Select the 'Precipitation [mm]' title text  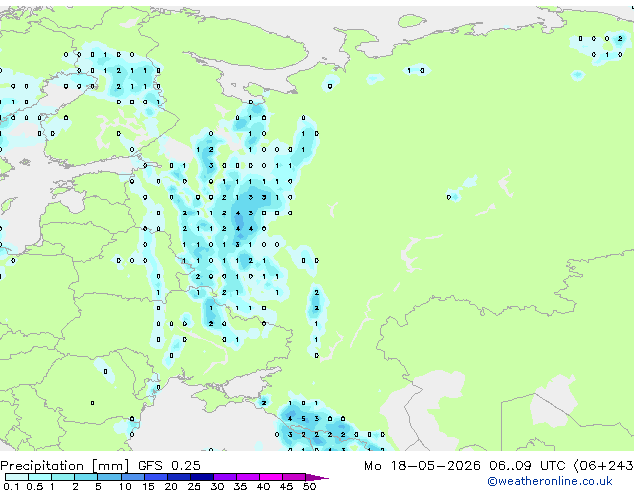tap(65, 466)
